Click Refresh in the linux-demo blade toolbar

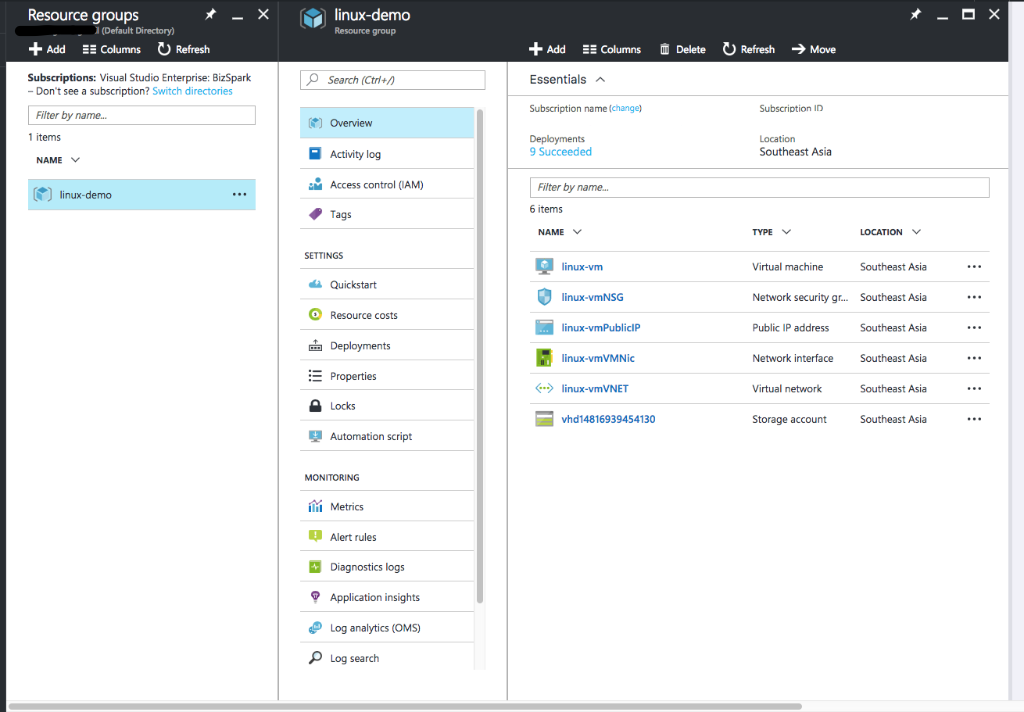[x=748, y=49]
